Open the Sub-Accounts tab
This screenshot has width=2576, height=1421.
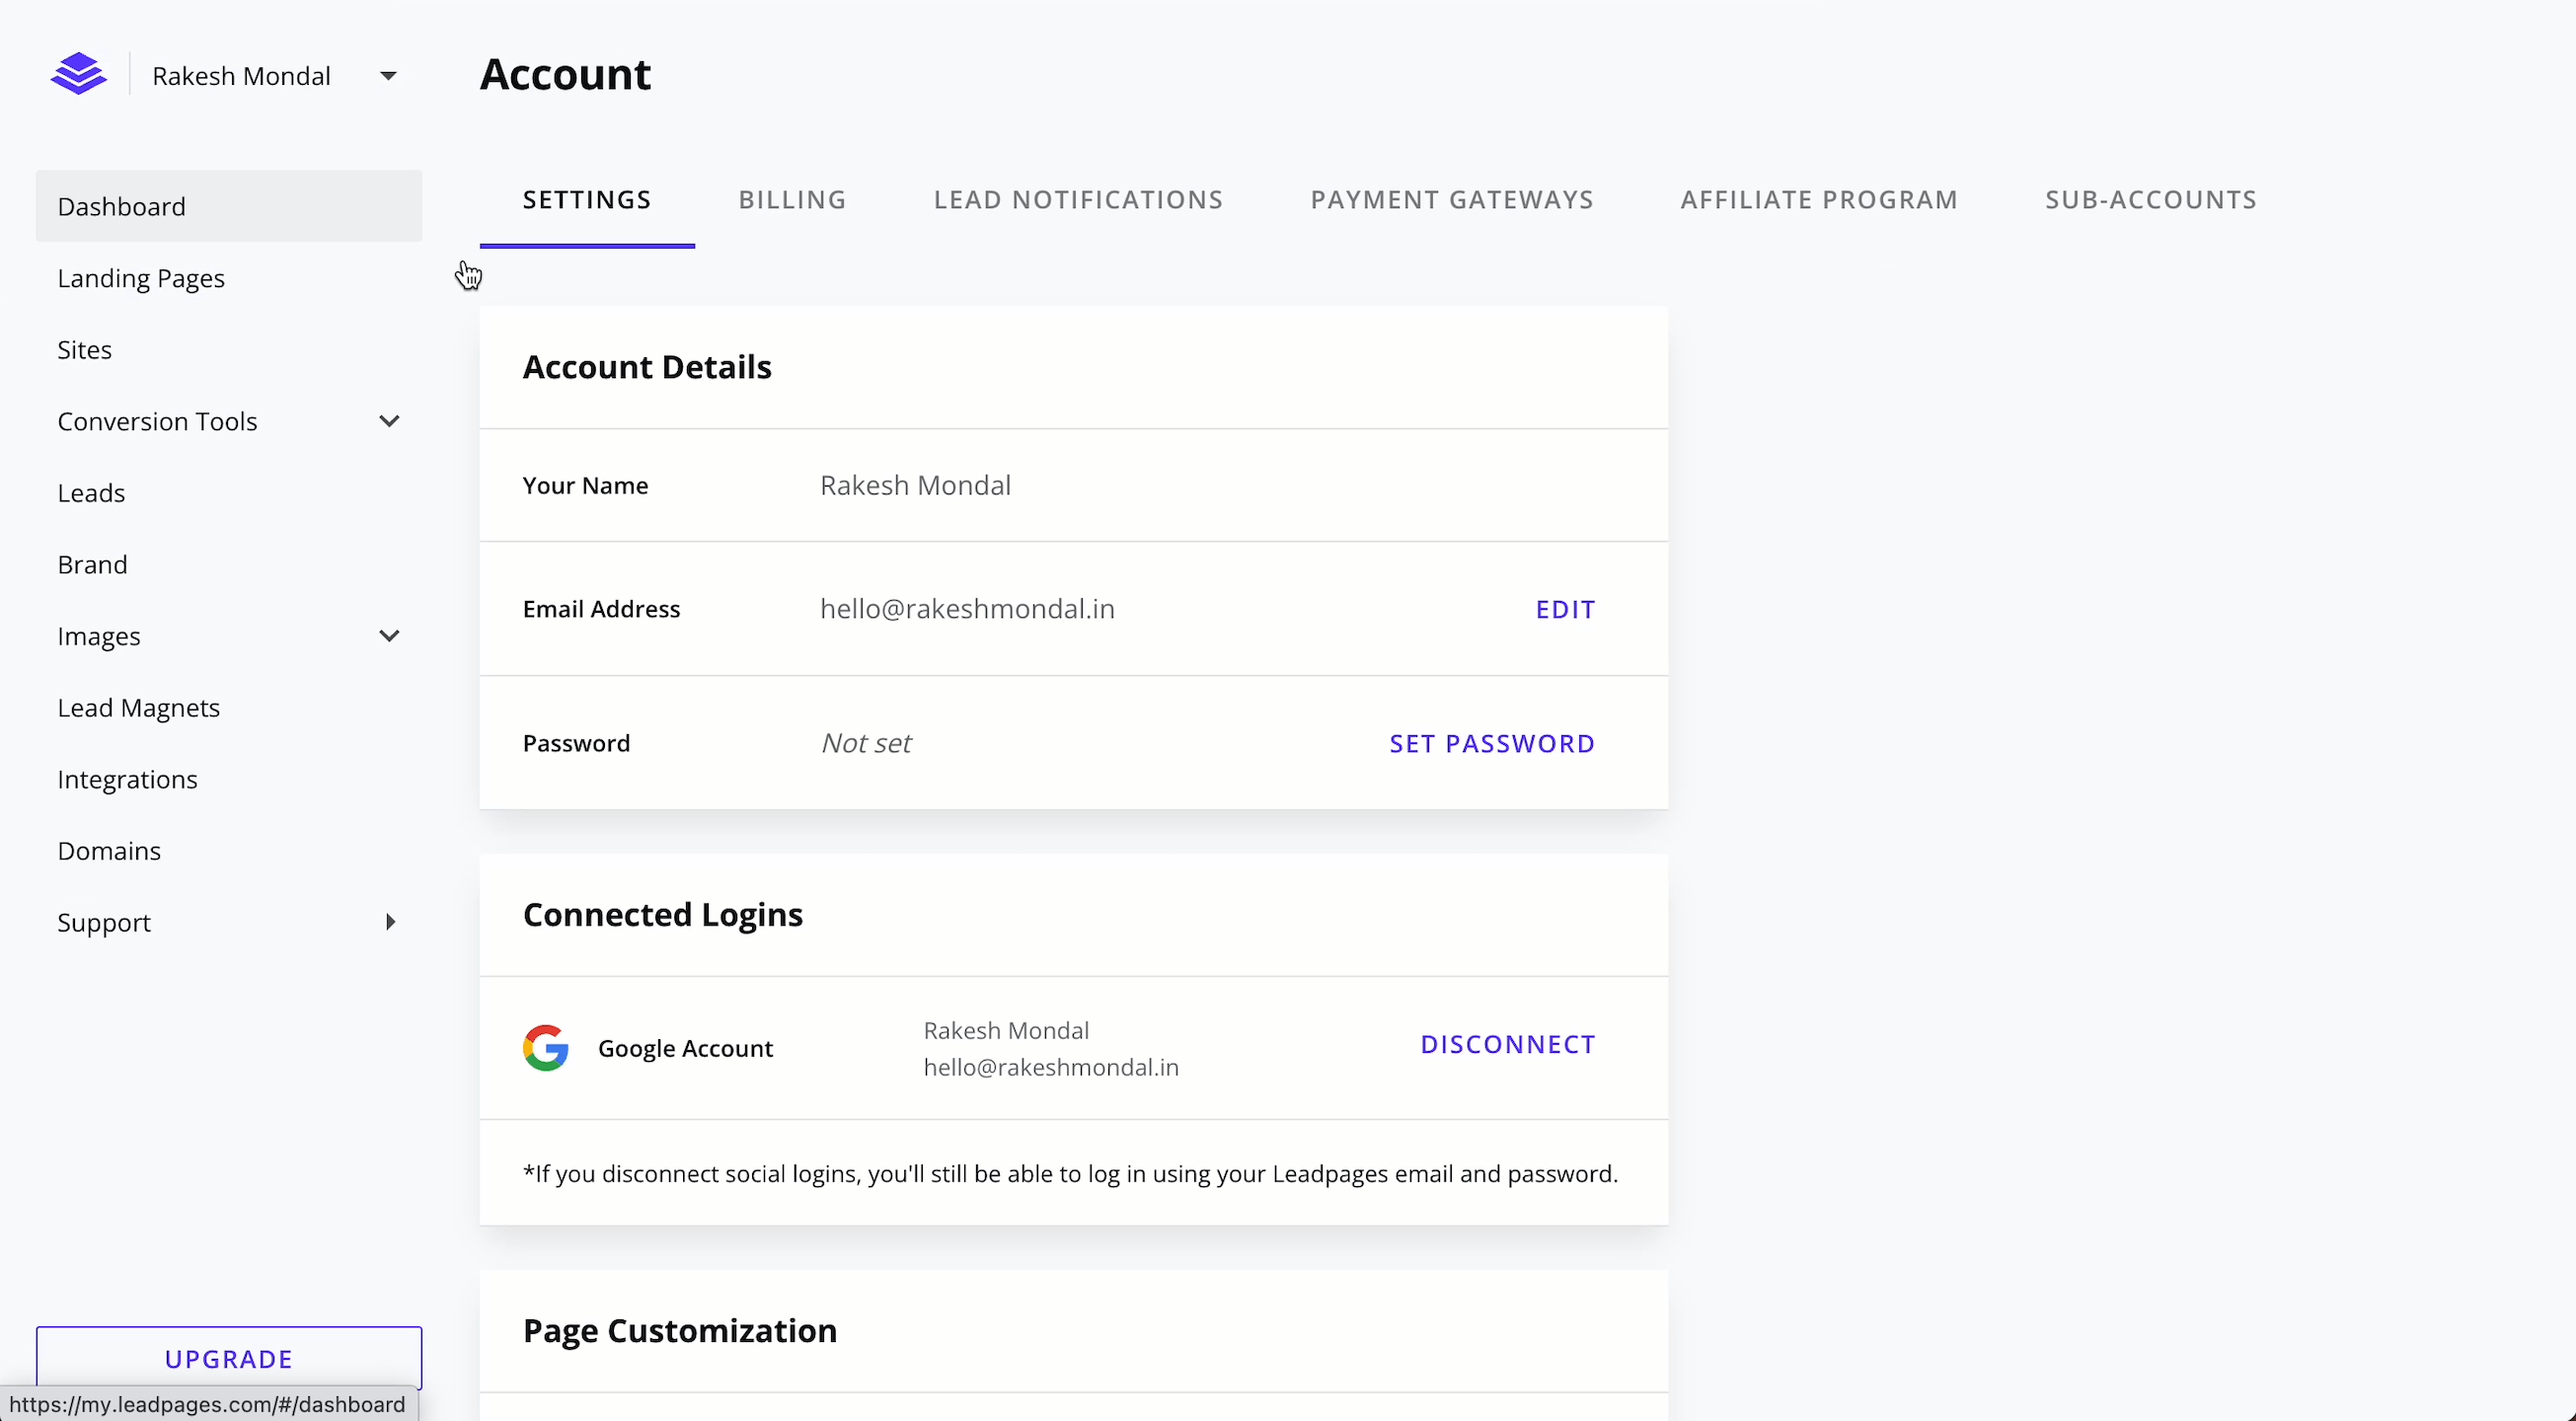[2150, 200]
